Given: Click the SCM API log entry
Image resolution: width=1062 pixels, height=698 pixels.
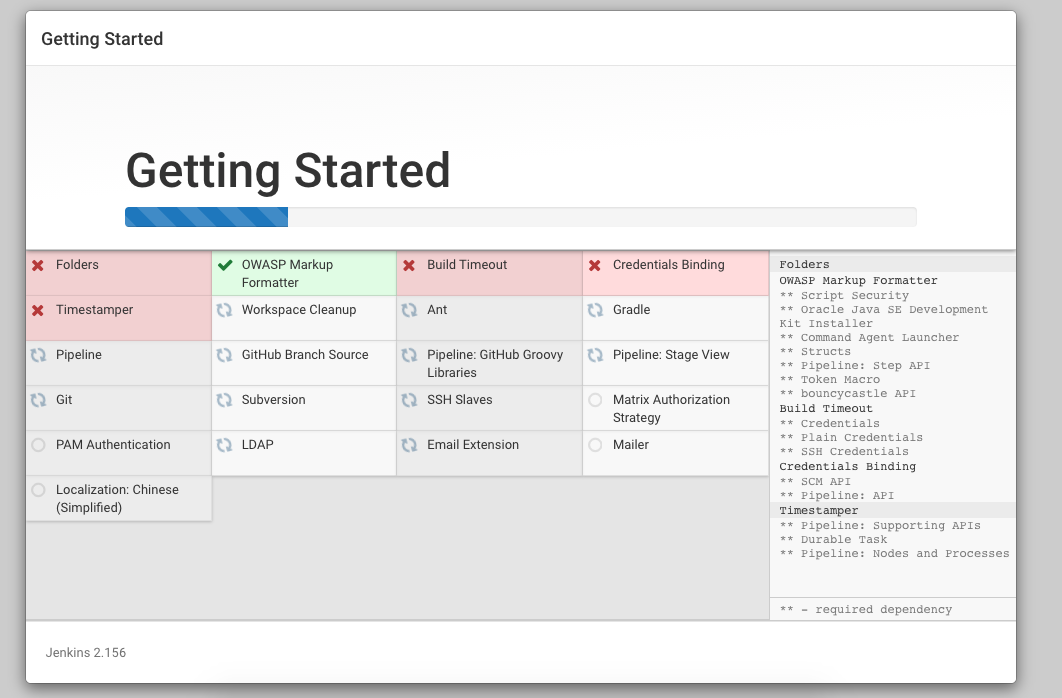Looking at the screenshot, I should (x=815, y=481).
